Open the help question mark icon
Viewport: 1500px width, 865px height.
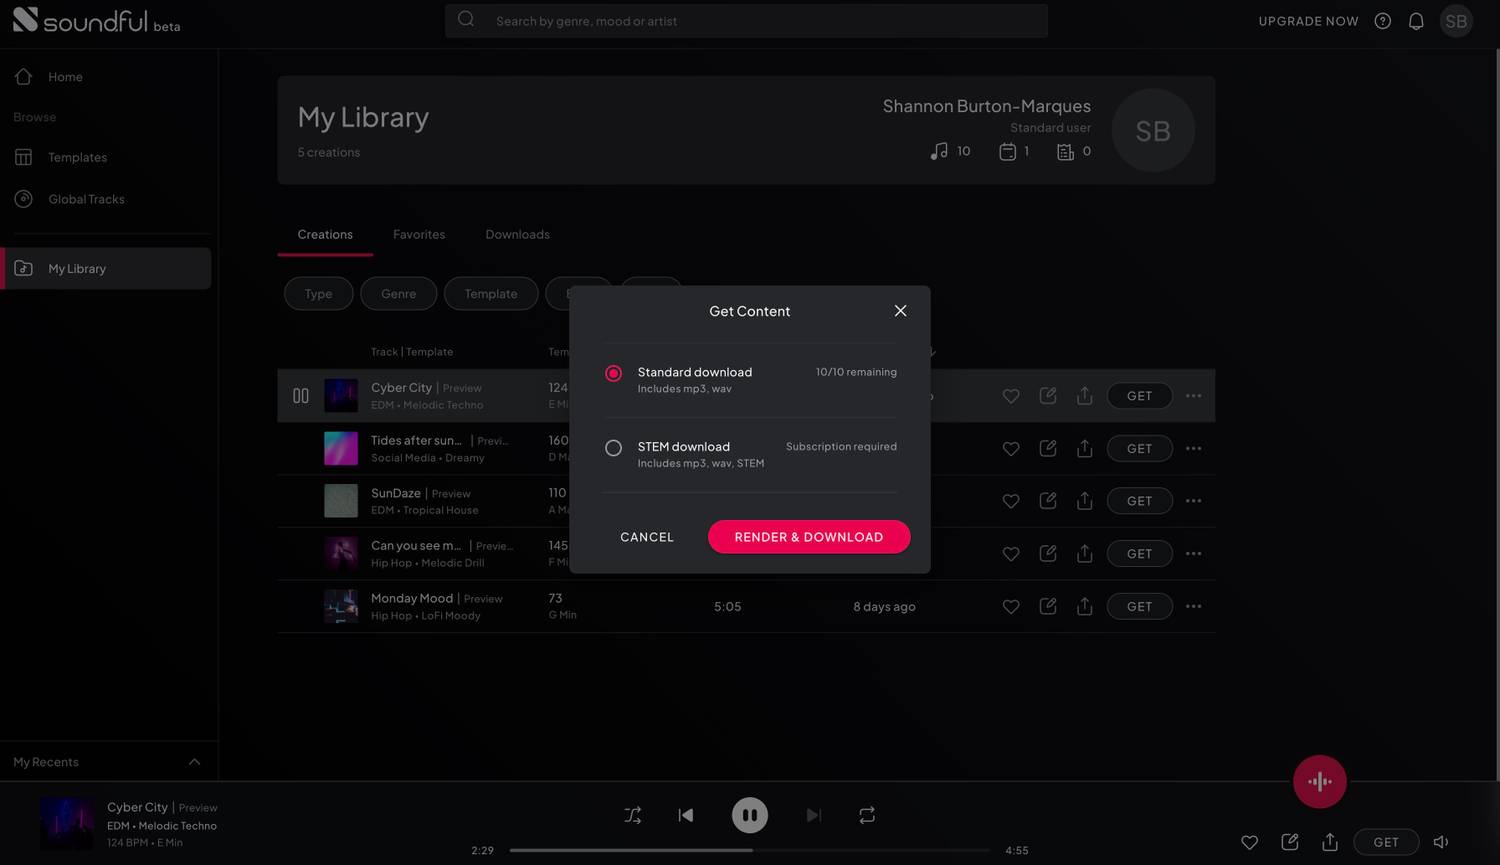coord(1383,21)
